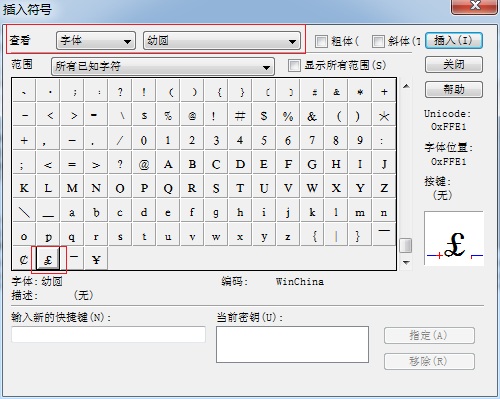Click the capital letter G cell
Image resolution: width=500 pixels, height=399 pixels.
coord(312,164)
